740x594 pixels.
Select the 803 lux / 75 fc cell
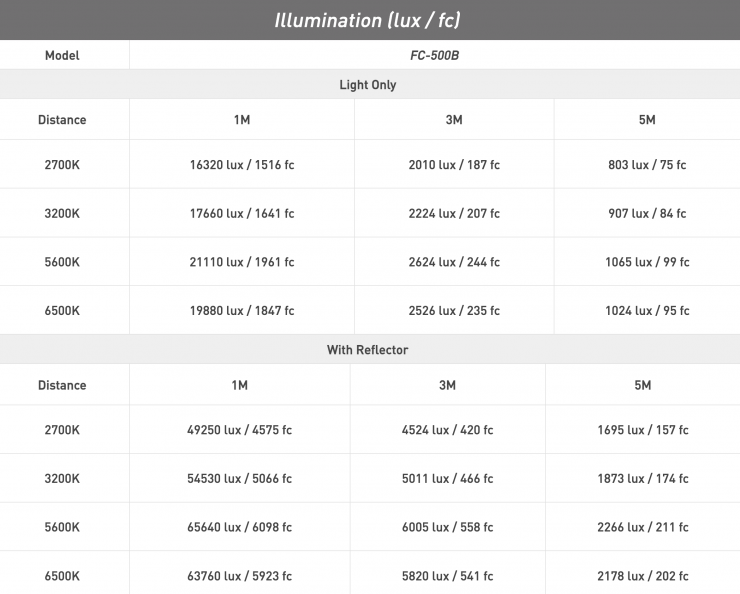647,164
